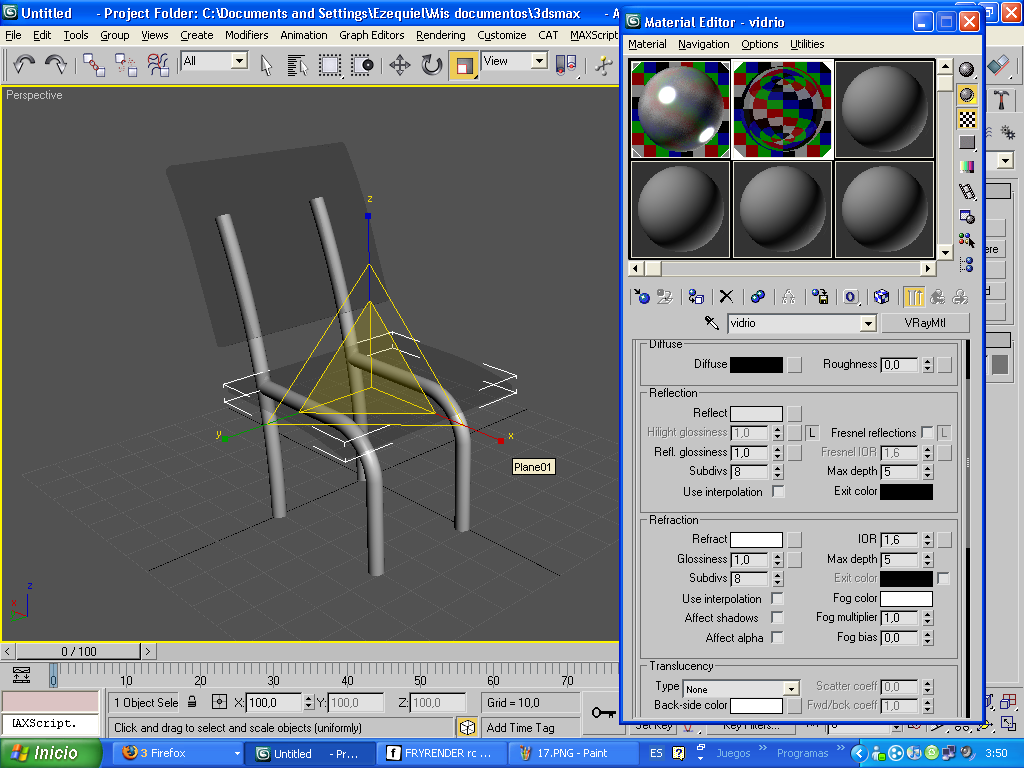Enable Reflection Use interpolation checkbox
The height and width of the screenshot is (768, 1024).
778,491
